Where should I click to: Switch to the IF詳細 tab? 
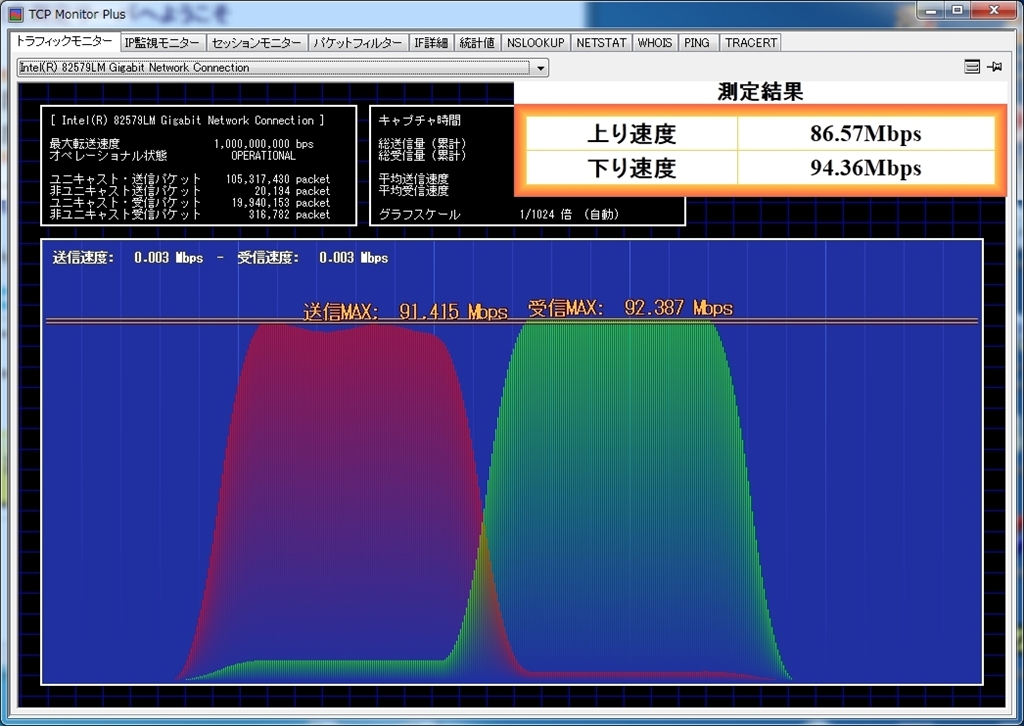tap(432, 43)
